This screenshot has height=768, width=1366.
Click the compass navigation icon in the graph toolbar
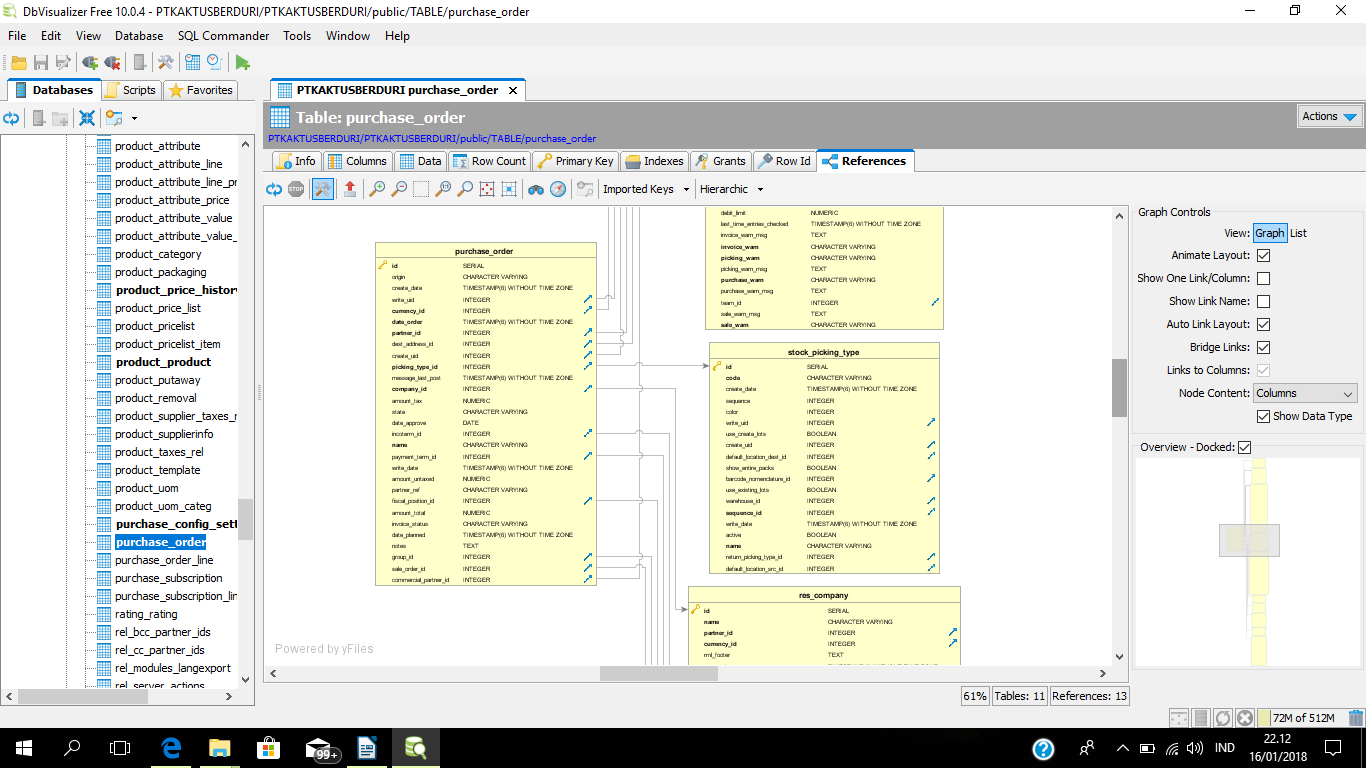click(558, 189)
